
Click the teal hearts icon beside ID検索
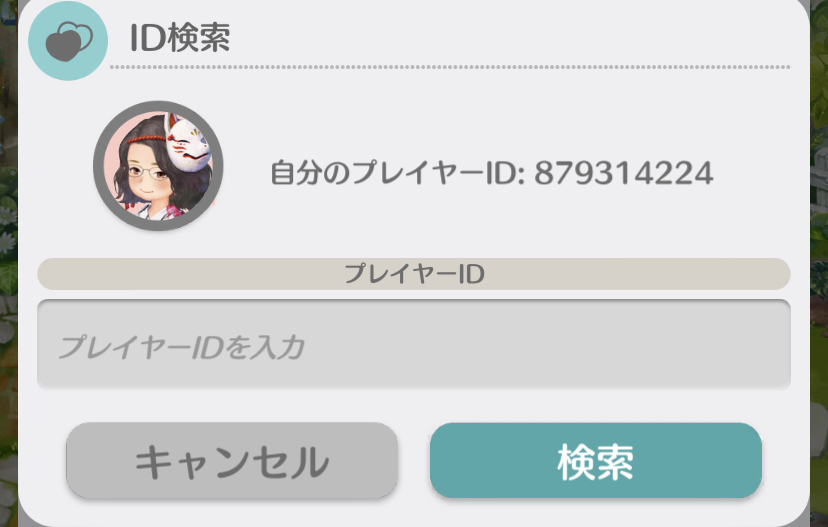[68, 41]
